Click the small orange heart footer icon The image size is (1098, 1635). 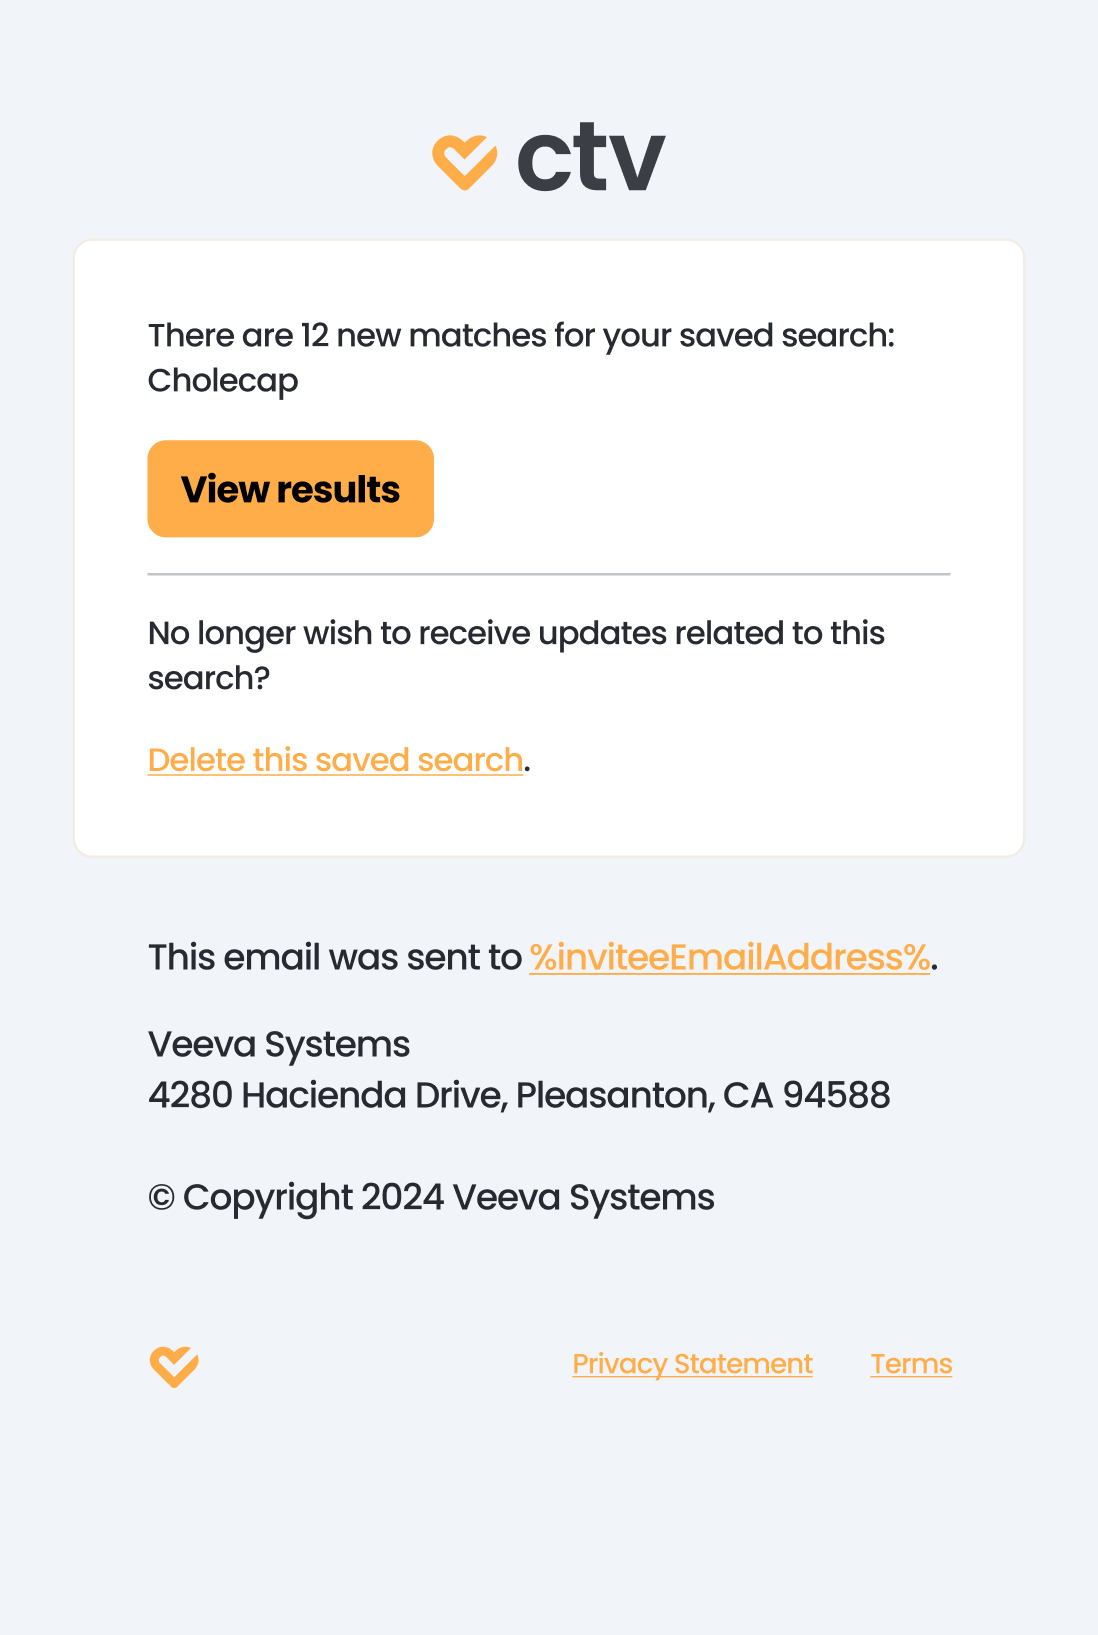pos(174,1366)
